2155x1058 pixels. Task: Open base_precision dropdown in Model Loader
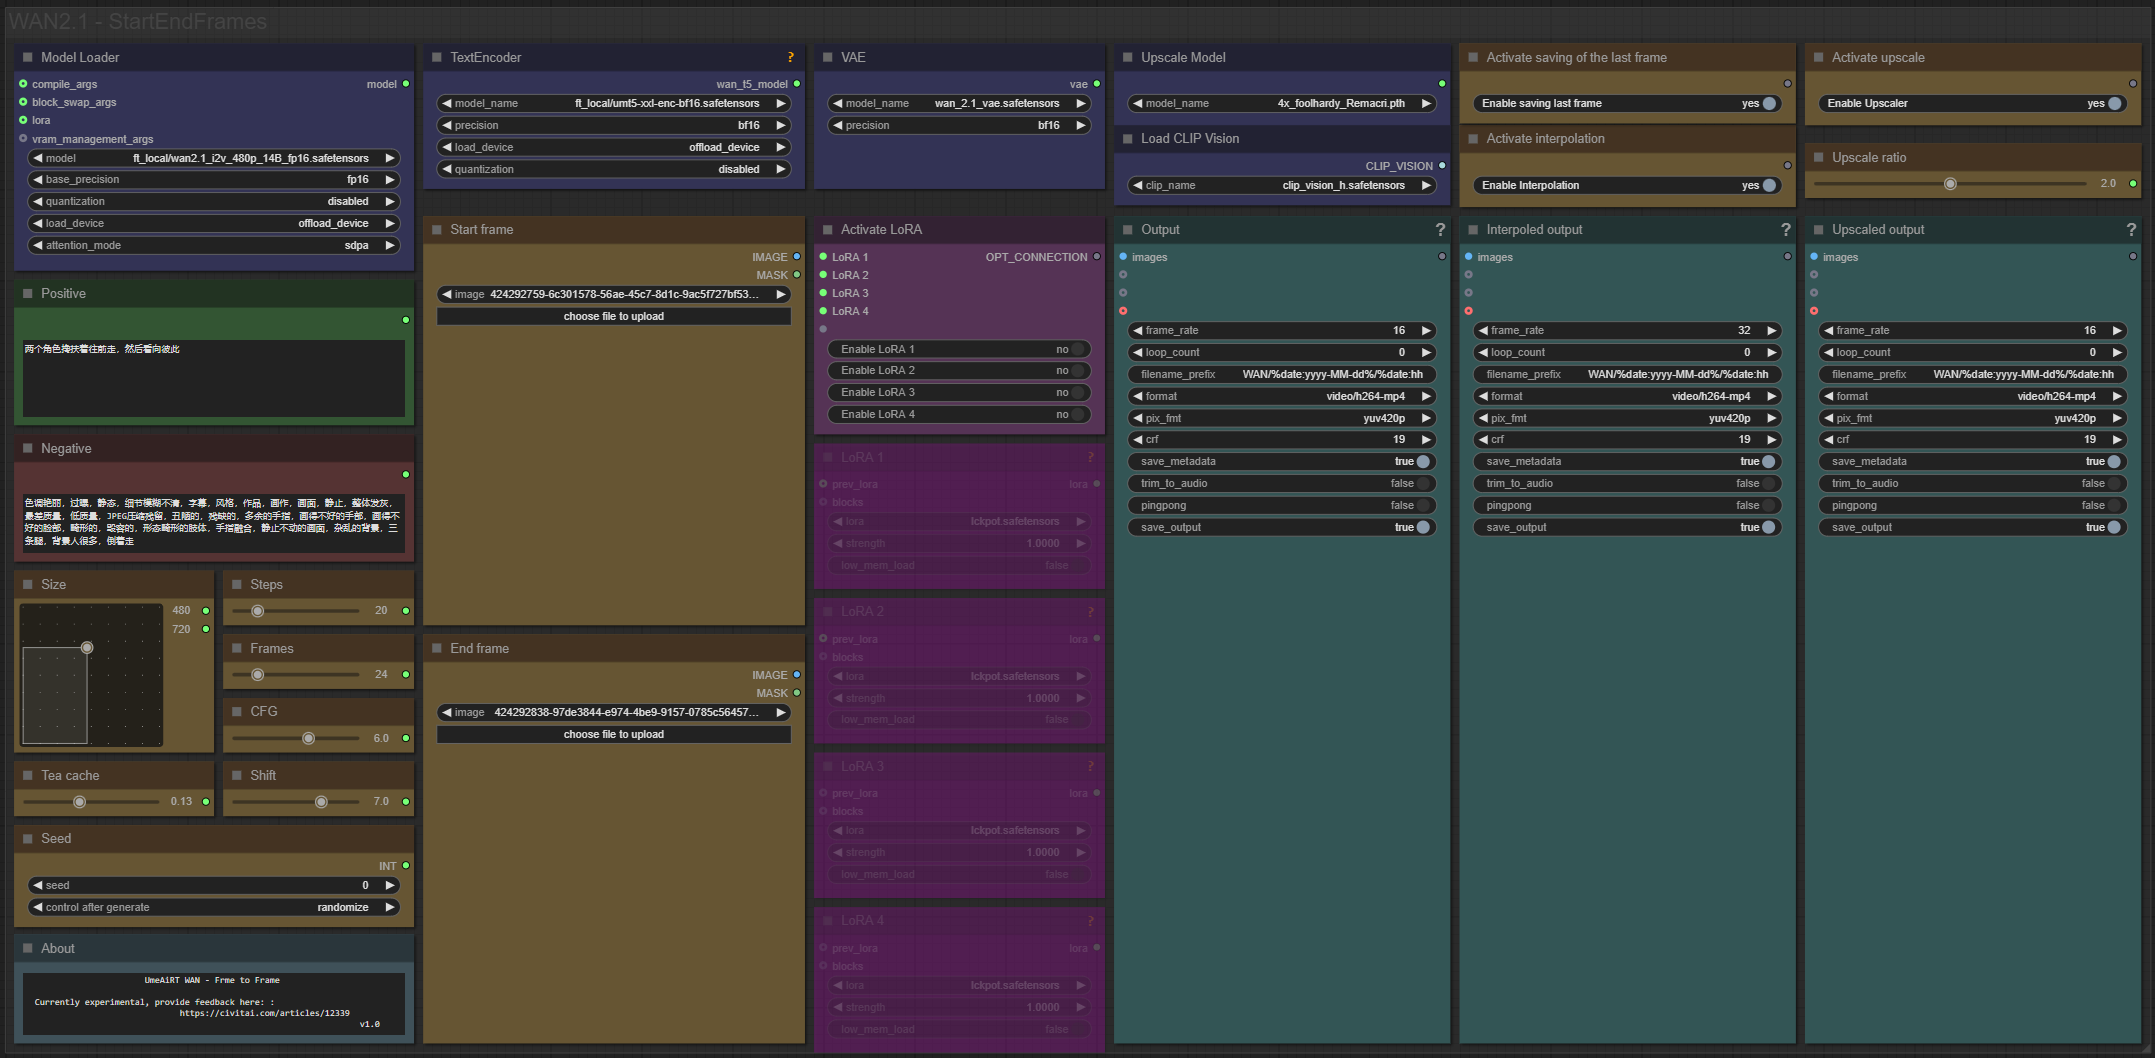point(214,179)
